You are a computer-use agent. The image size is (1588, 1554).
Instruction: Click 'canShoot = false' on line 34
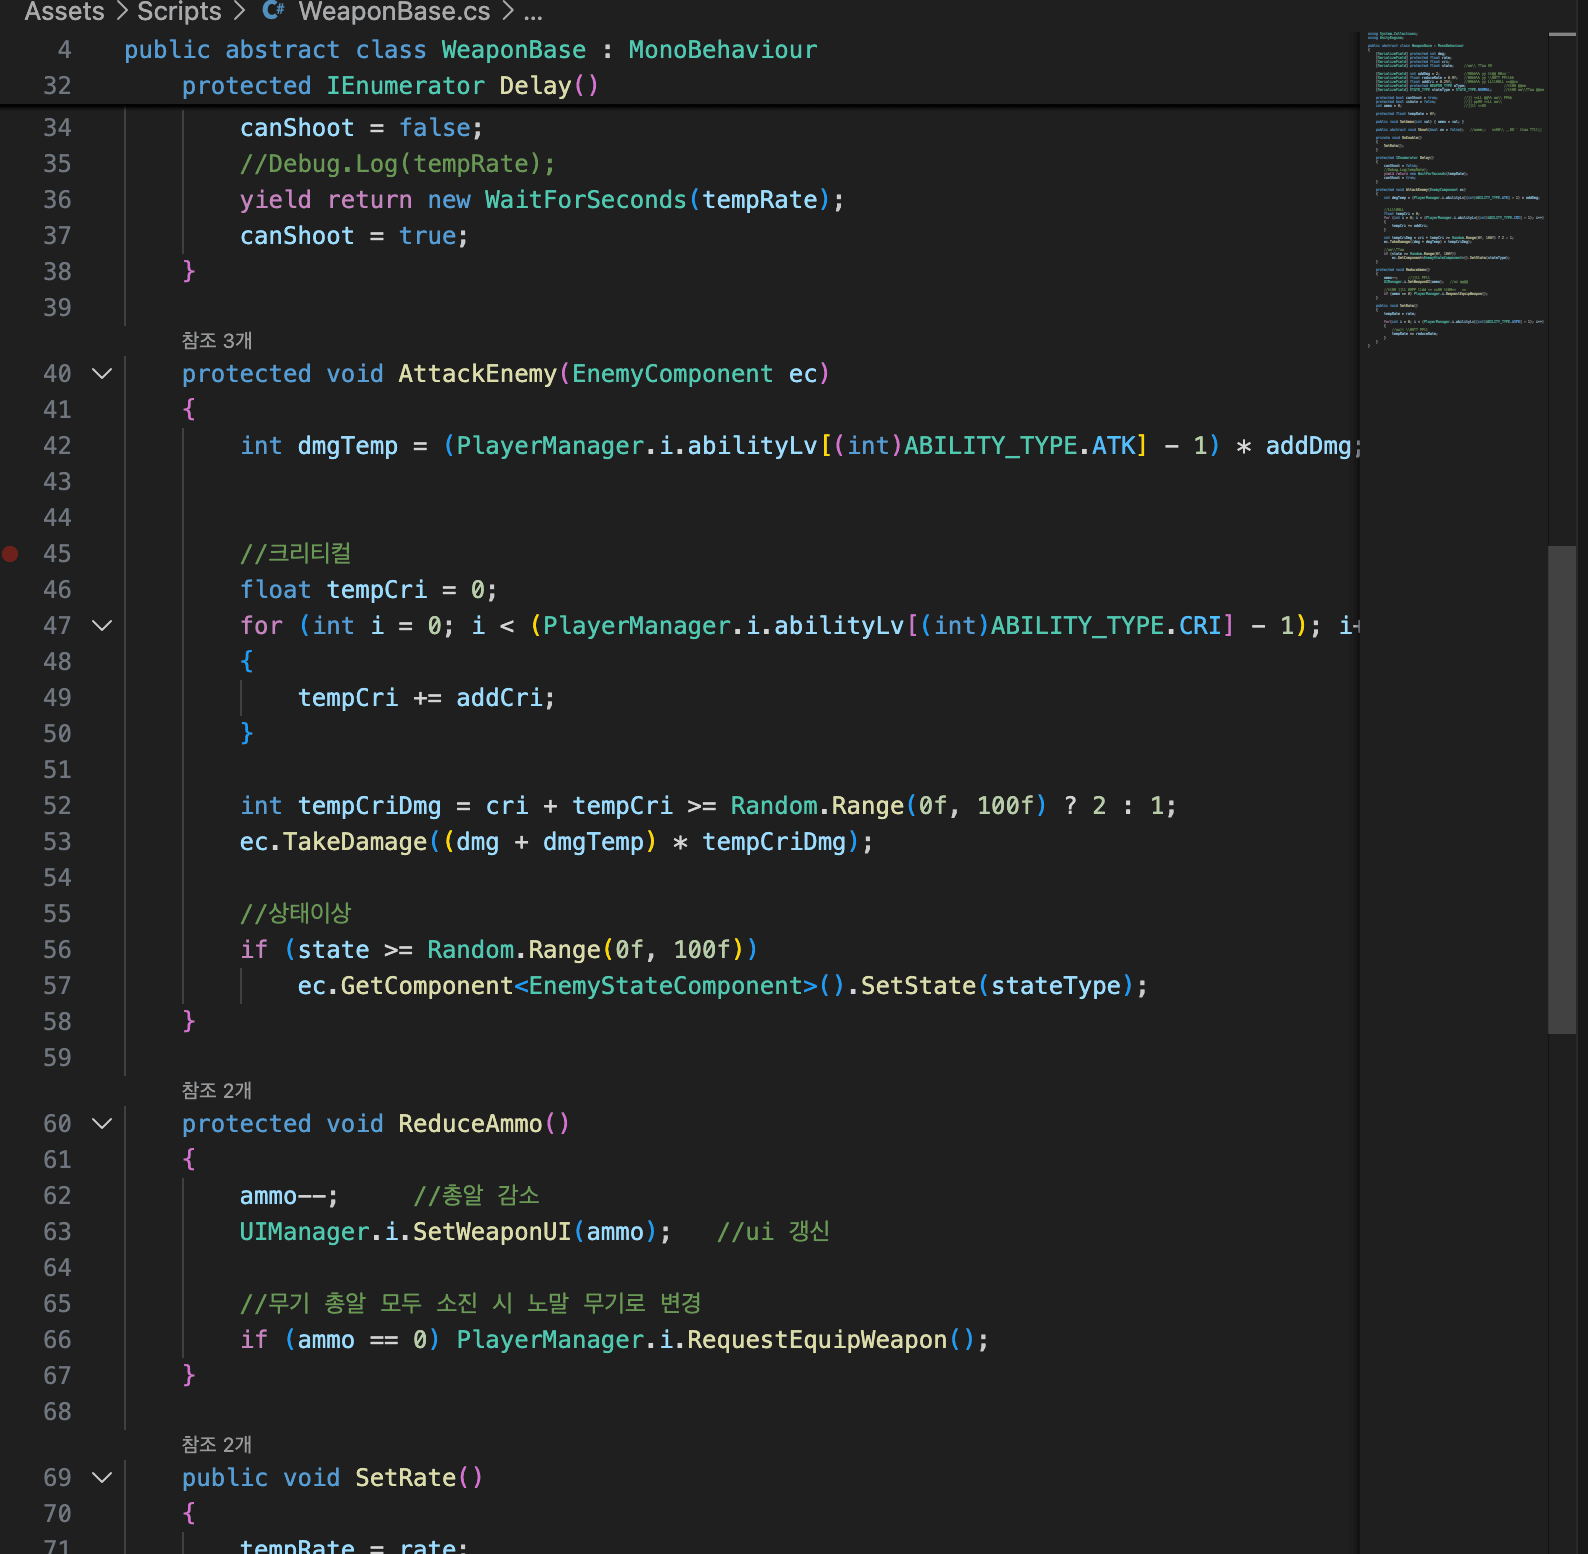pos(361,127)
